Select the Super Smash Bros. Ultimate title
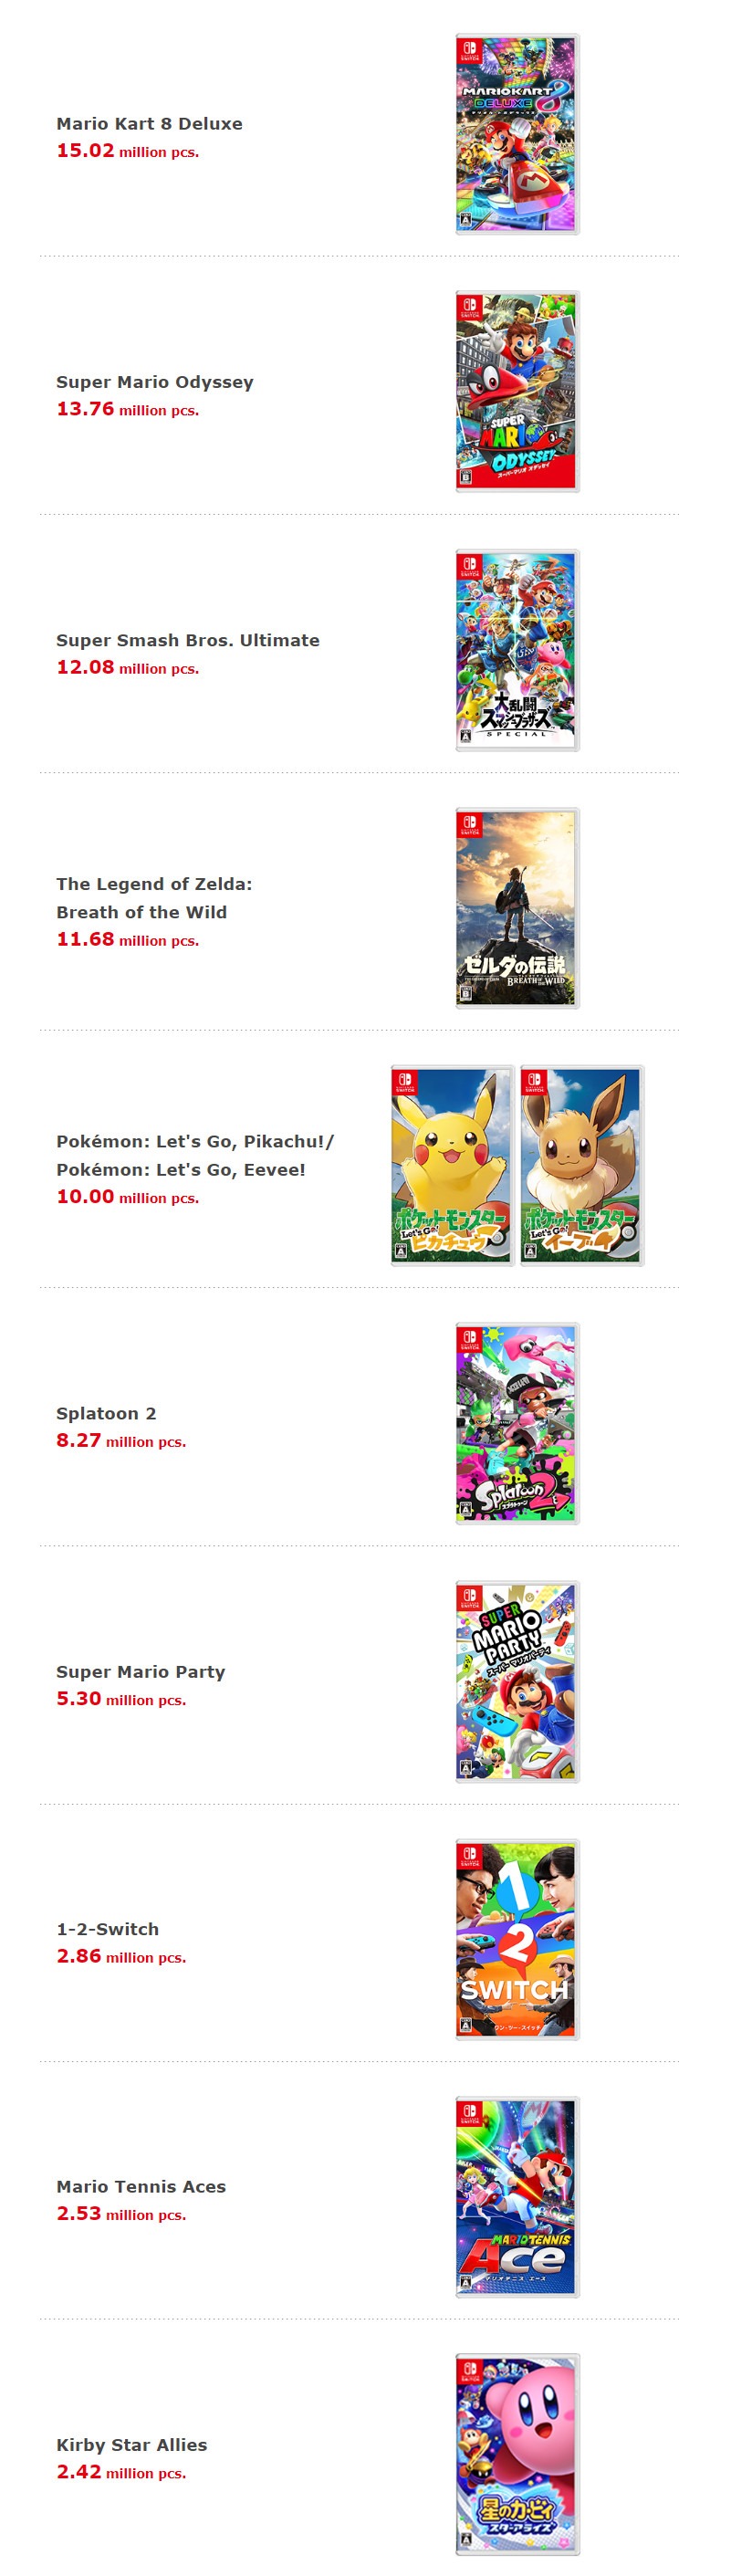Viewport: 731px width, 2576px height. [188, 640]
